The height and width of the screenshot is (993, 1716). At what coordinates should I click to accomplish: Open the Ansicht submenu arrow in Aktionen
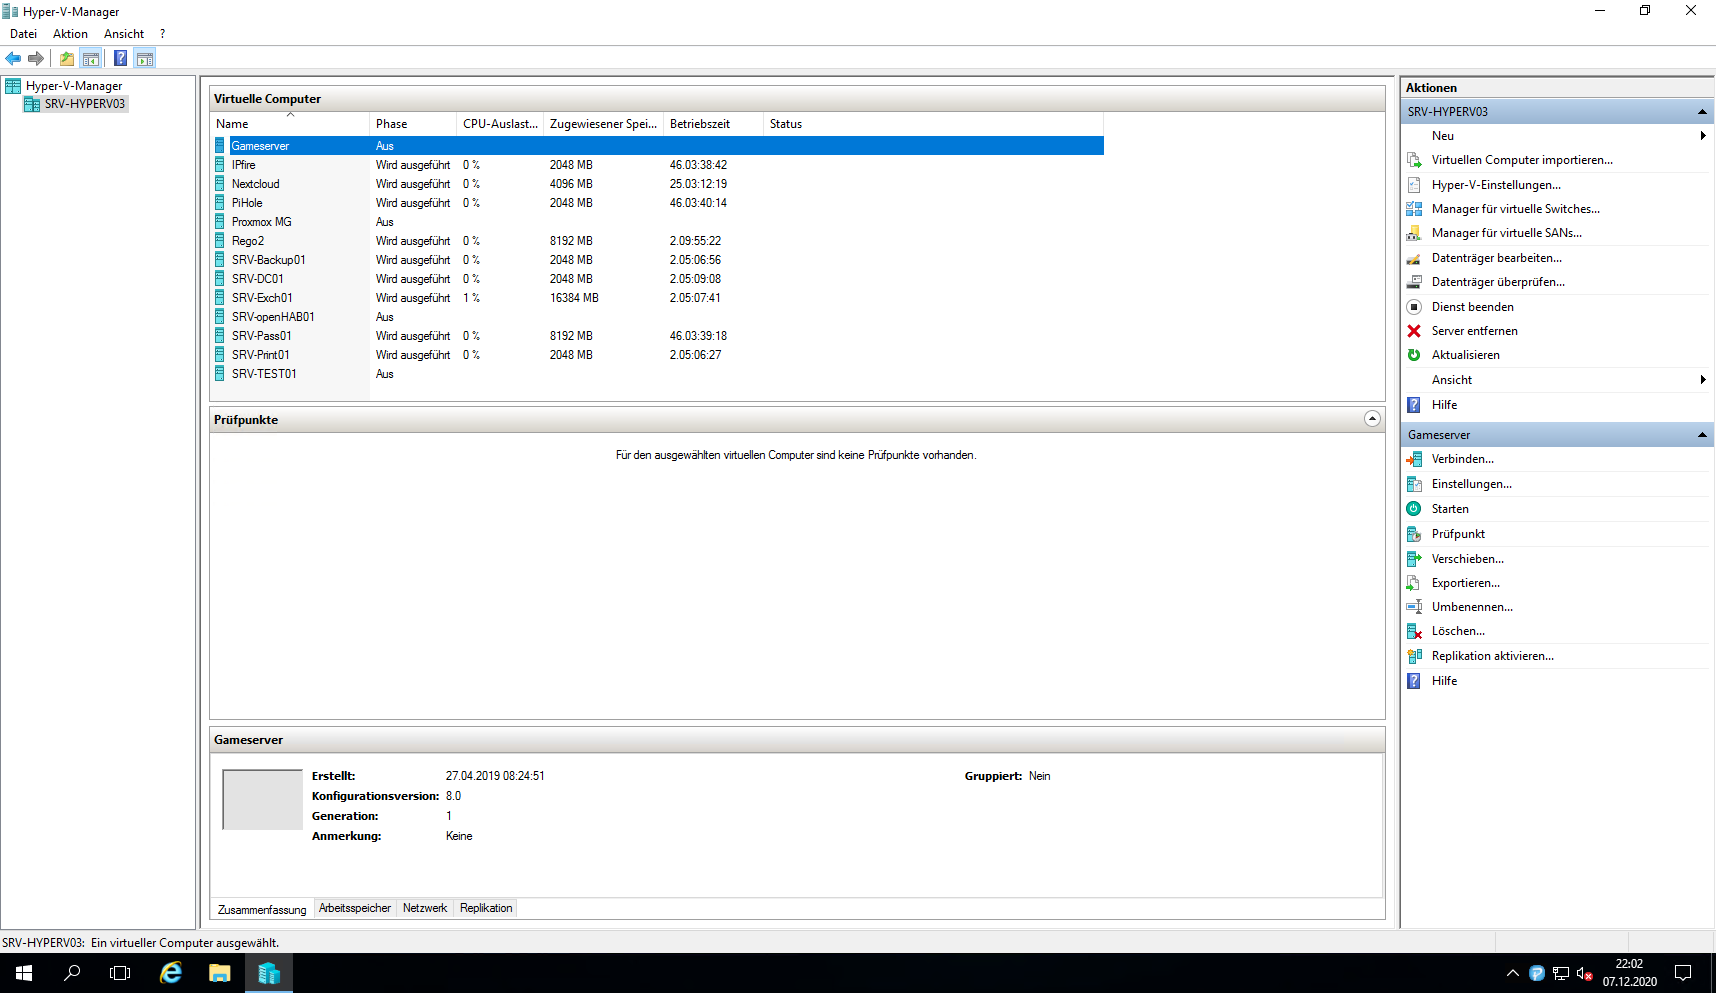tap(1703, 380)
